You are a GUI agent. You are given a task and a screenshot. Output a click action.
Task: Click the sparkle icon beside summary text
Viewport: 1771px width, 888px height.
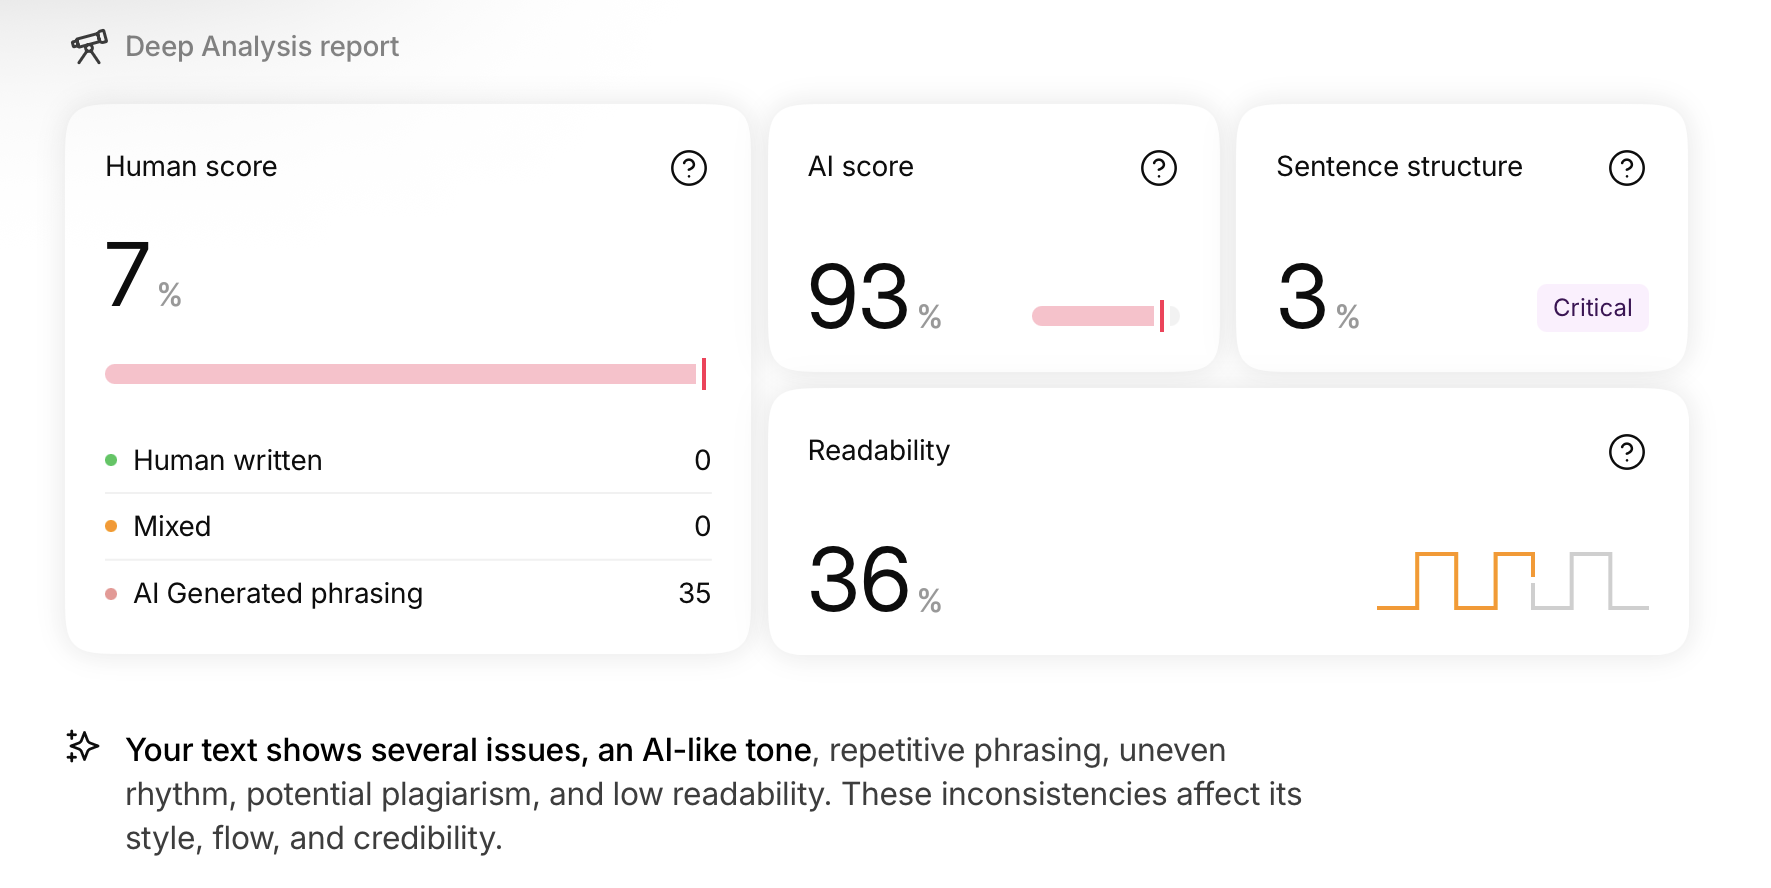[x=82, y=746]
